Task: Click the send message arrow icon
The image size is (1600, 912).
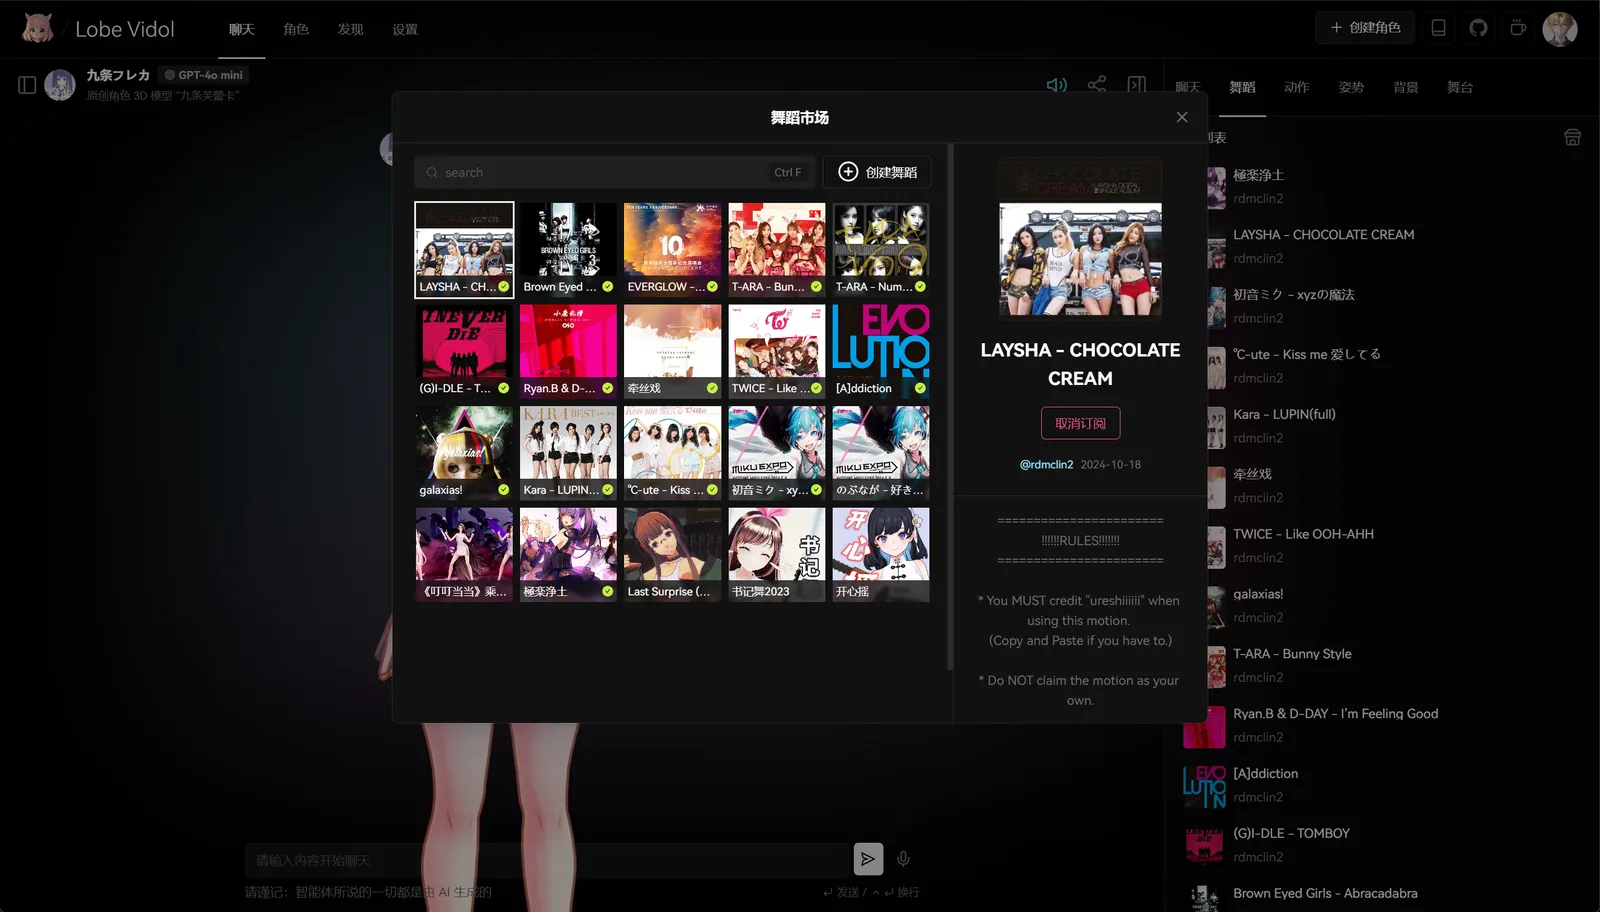Action: tap(868, 858)
